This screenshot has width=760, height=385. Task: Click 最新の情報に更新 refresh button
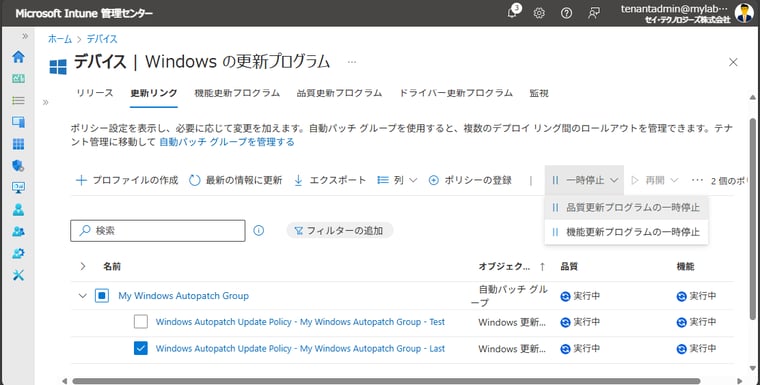[x=236, y=180]
